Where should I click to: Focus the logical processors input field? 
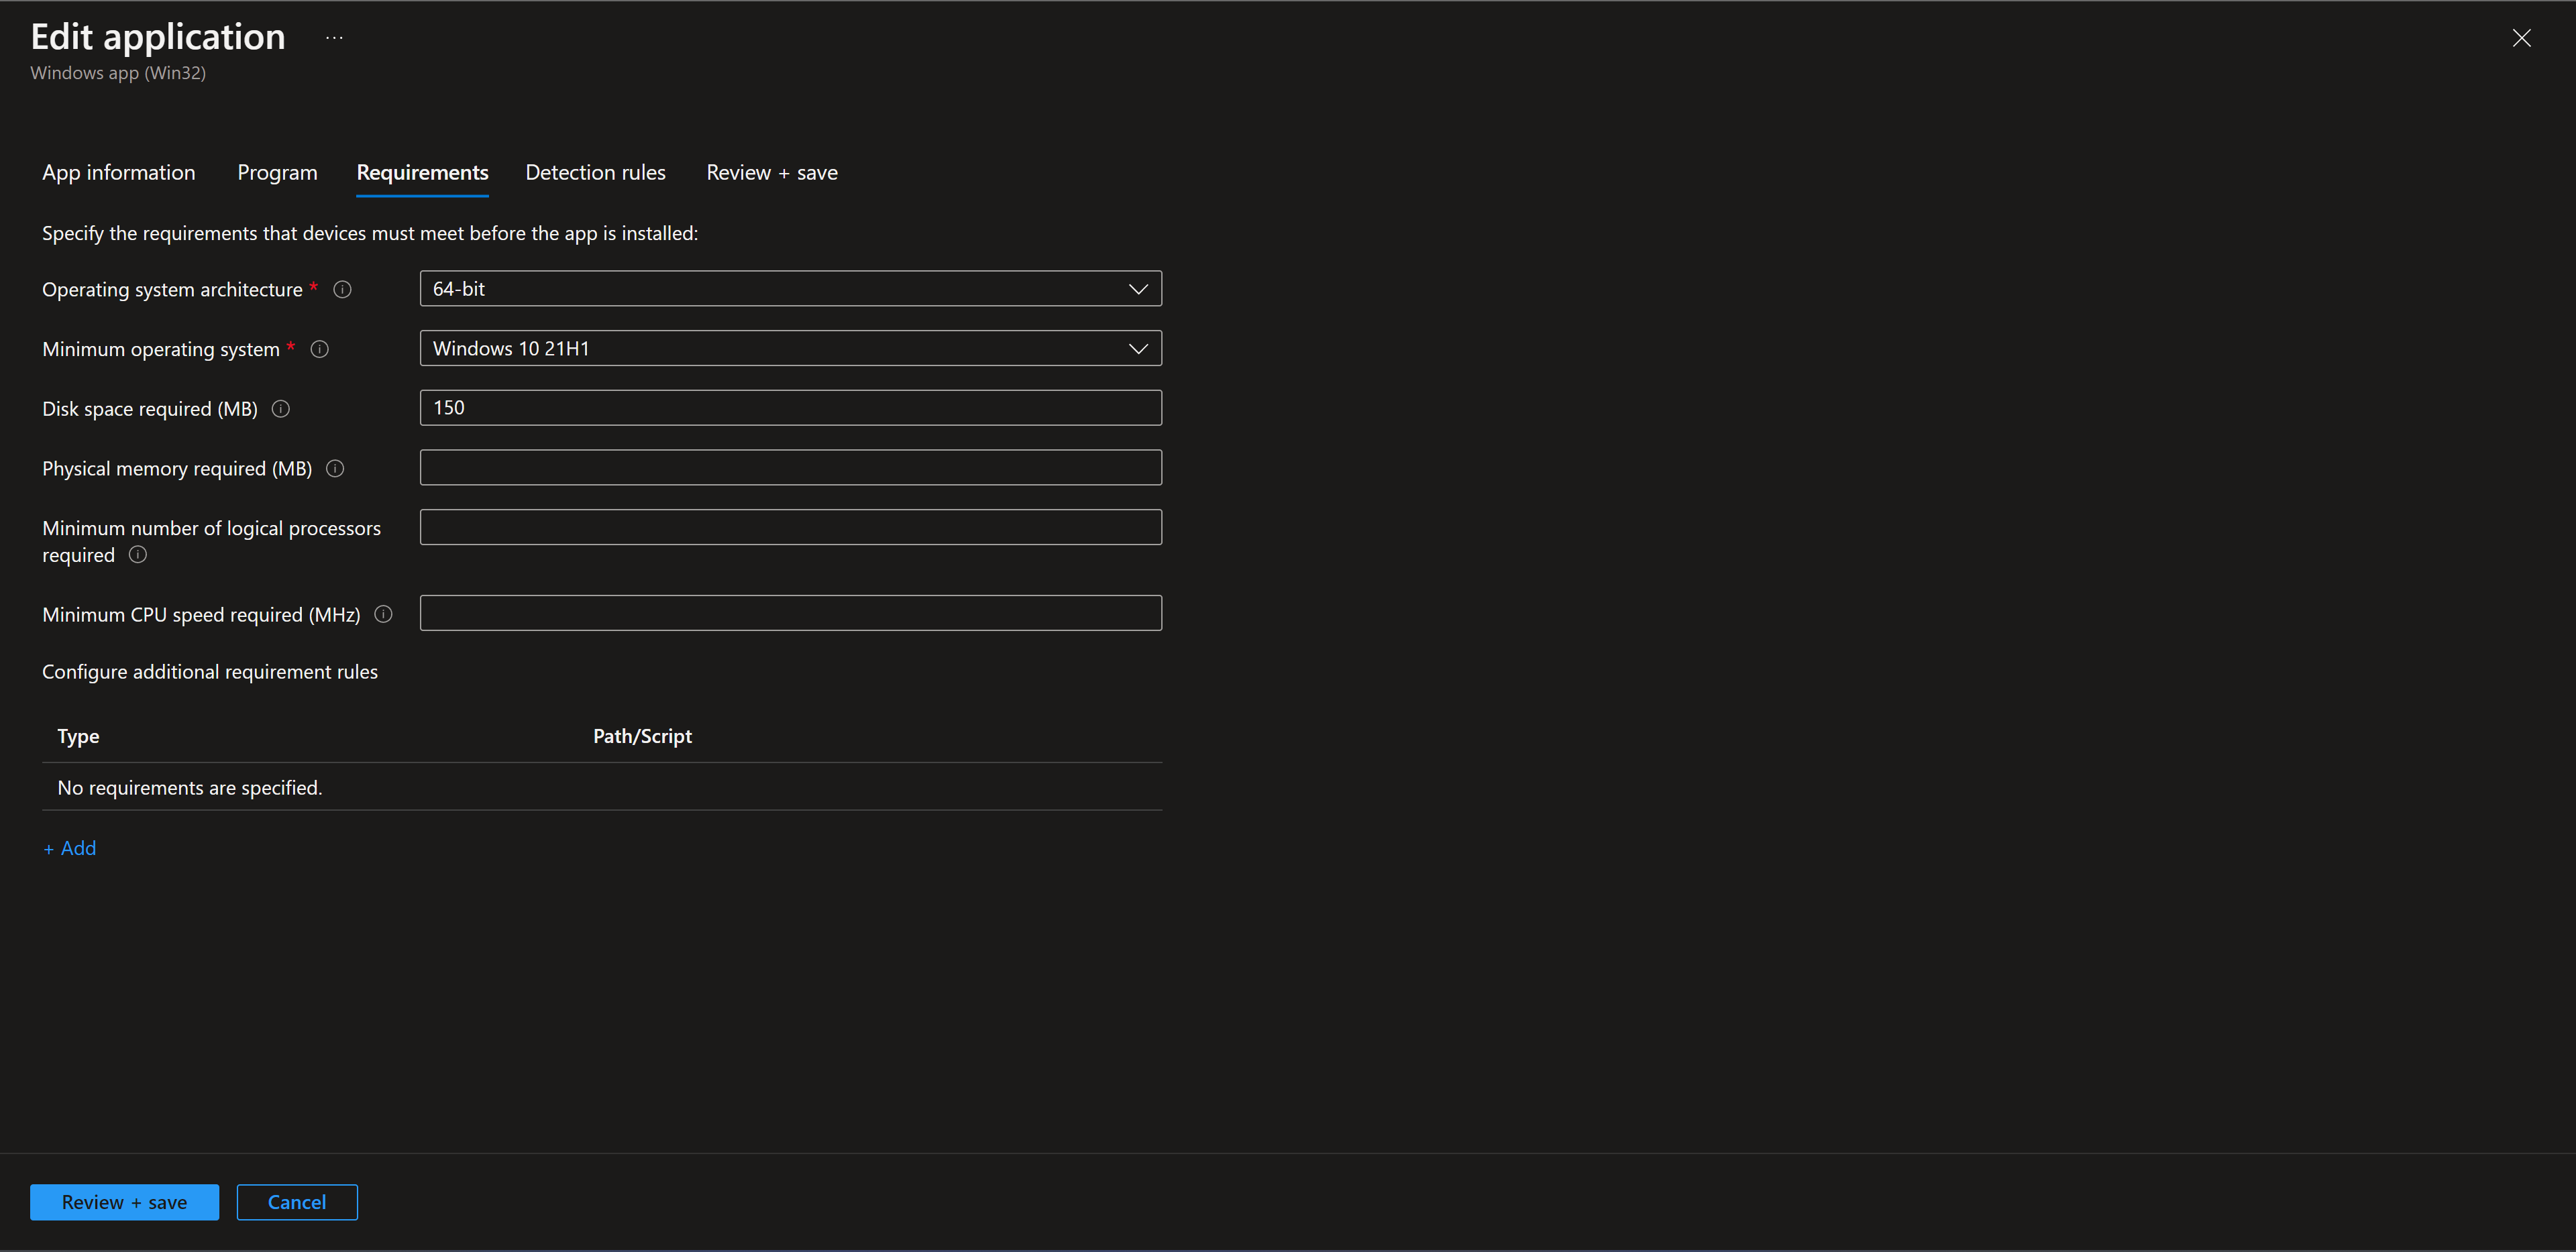tap(791, 527)
